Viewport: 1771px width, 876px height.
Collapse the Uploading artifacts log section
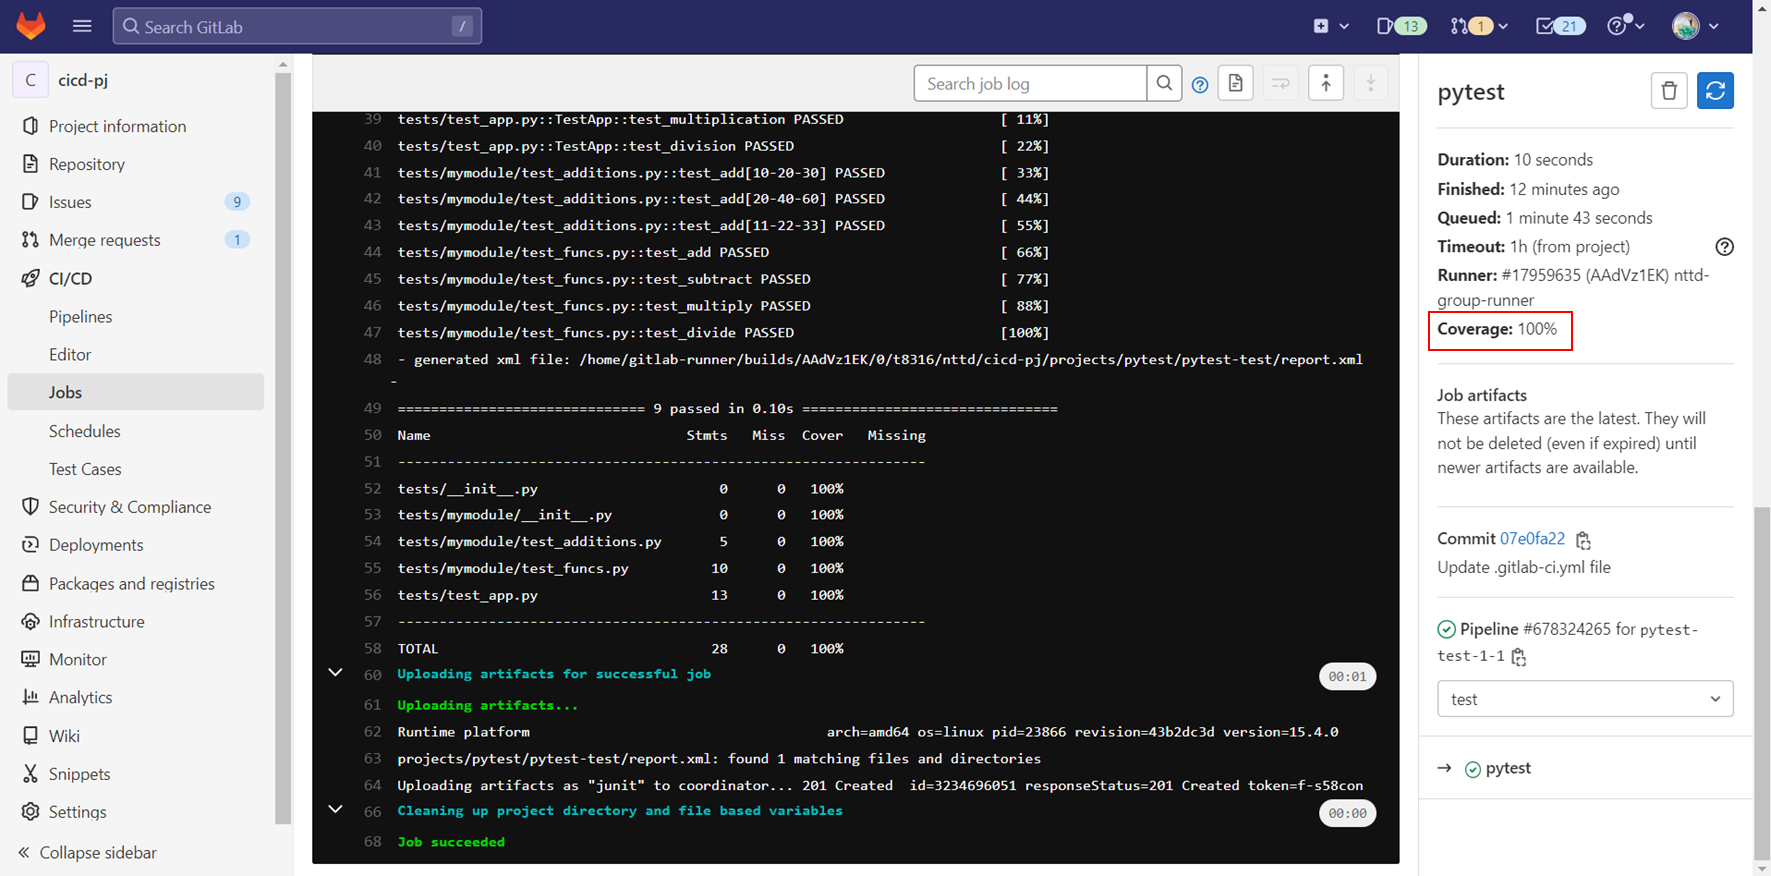click(336, 673)
